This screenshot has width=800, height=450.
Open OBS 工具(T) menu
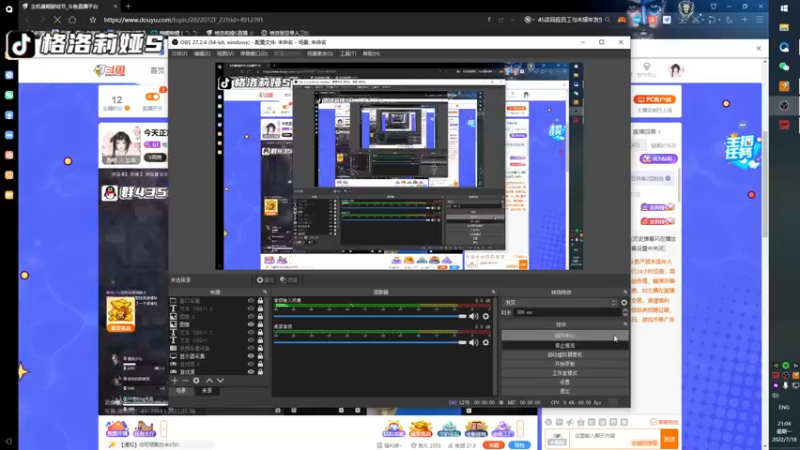tap(348, 54)
